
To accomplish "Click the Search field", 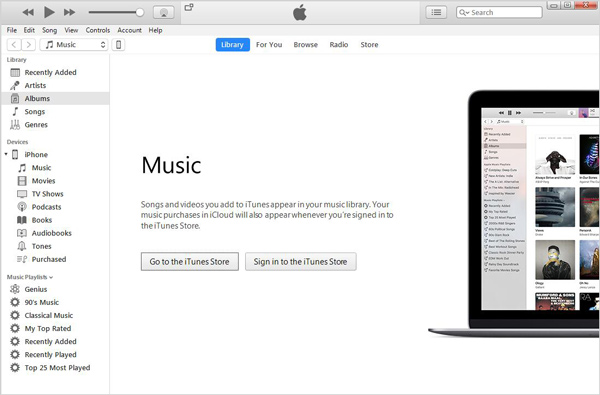I will pyautogui.click(x=499, y=12).
